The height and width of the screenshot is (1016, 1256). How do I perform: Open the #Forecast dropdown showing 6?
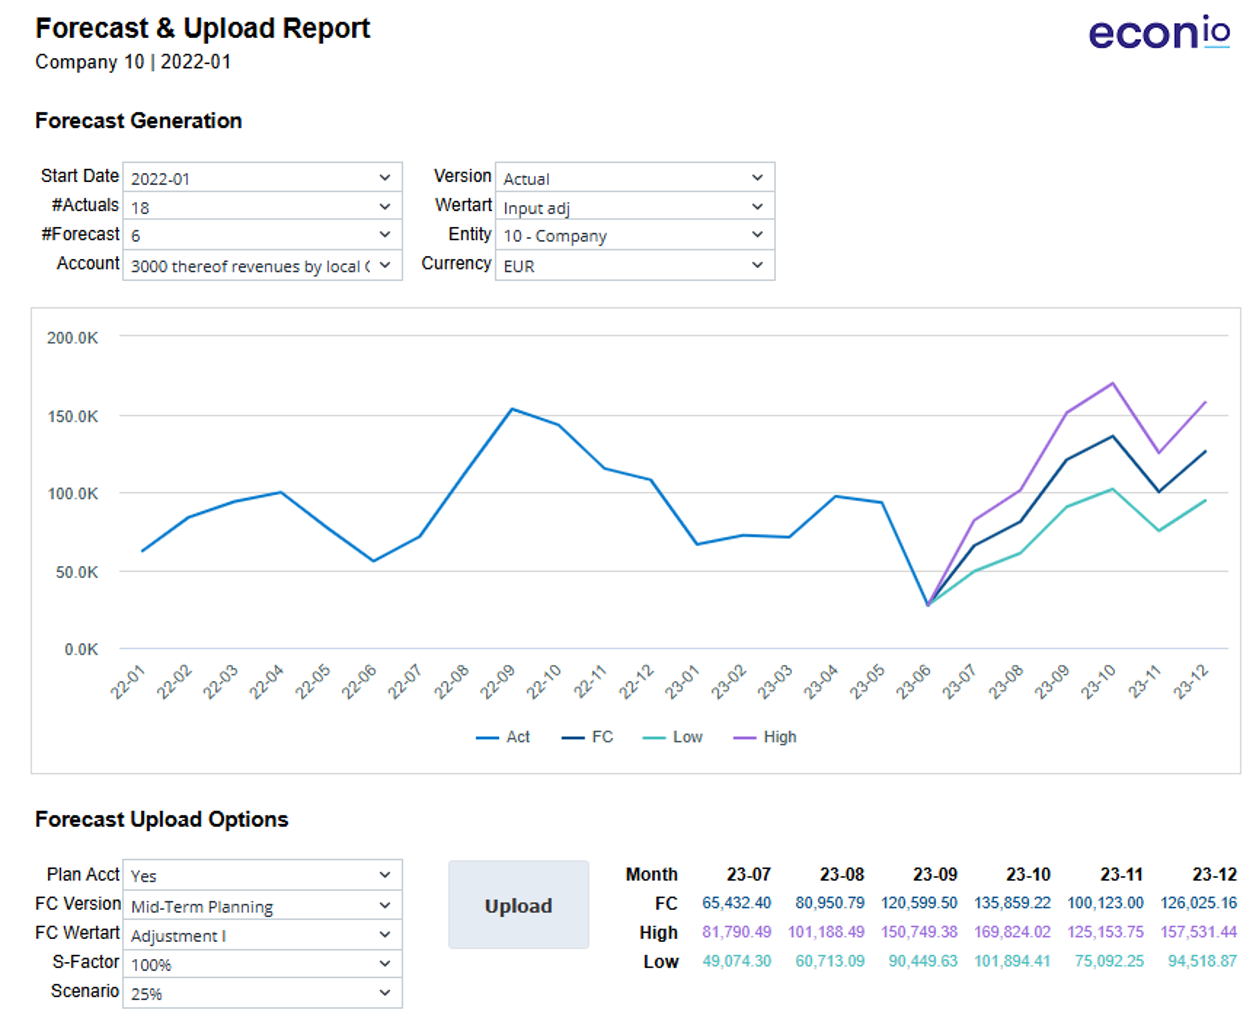[262, 235]
